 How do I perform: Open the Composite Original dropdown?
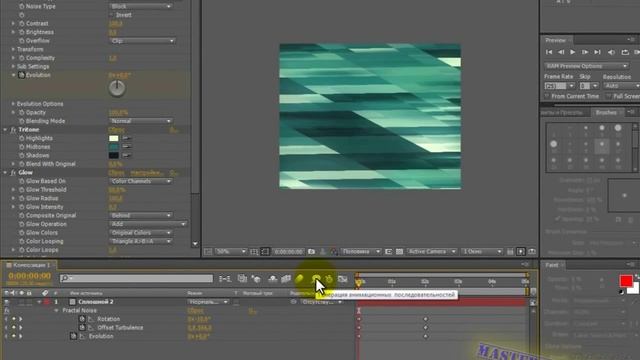pos(141,216)
